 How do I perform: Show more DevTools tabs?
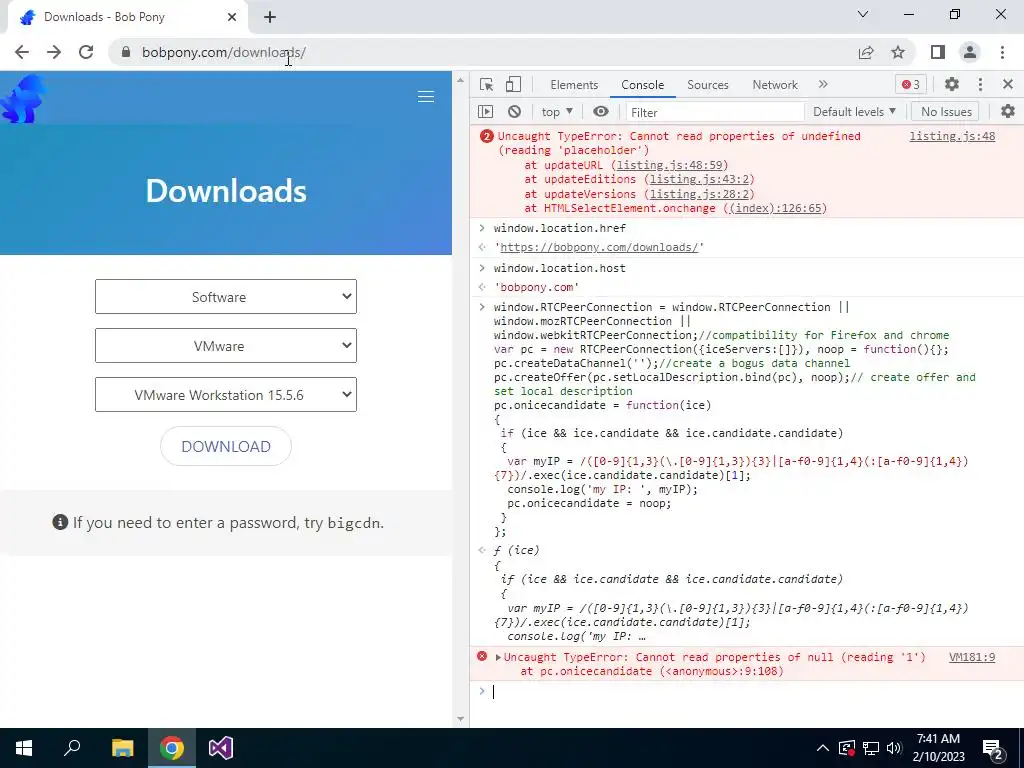[x=823, y=84]
